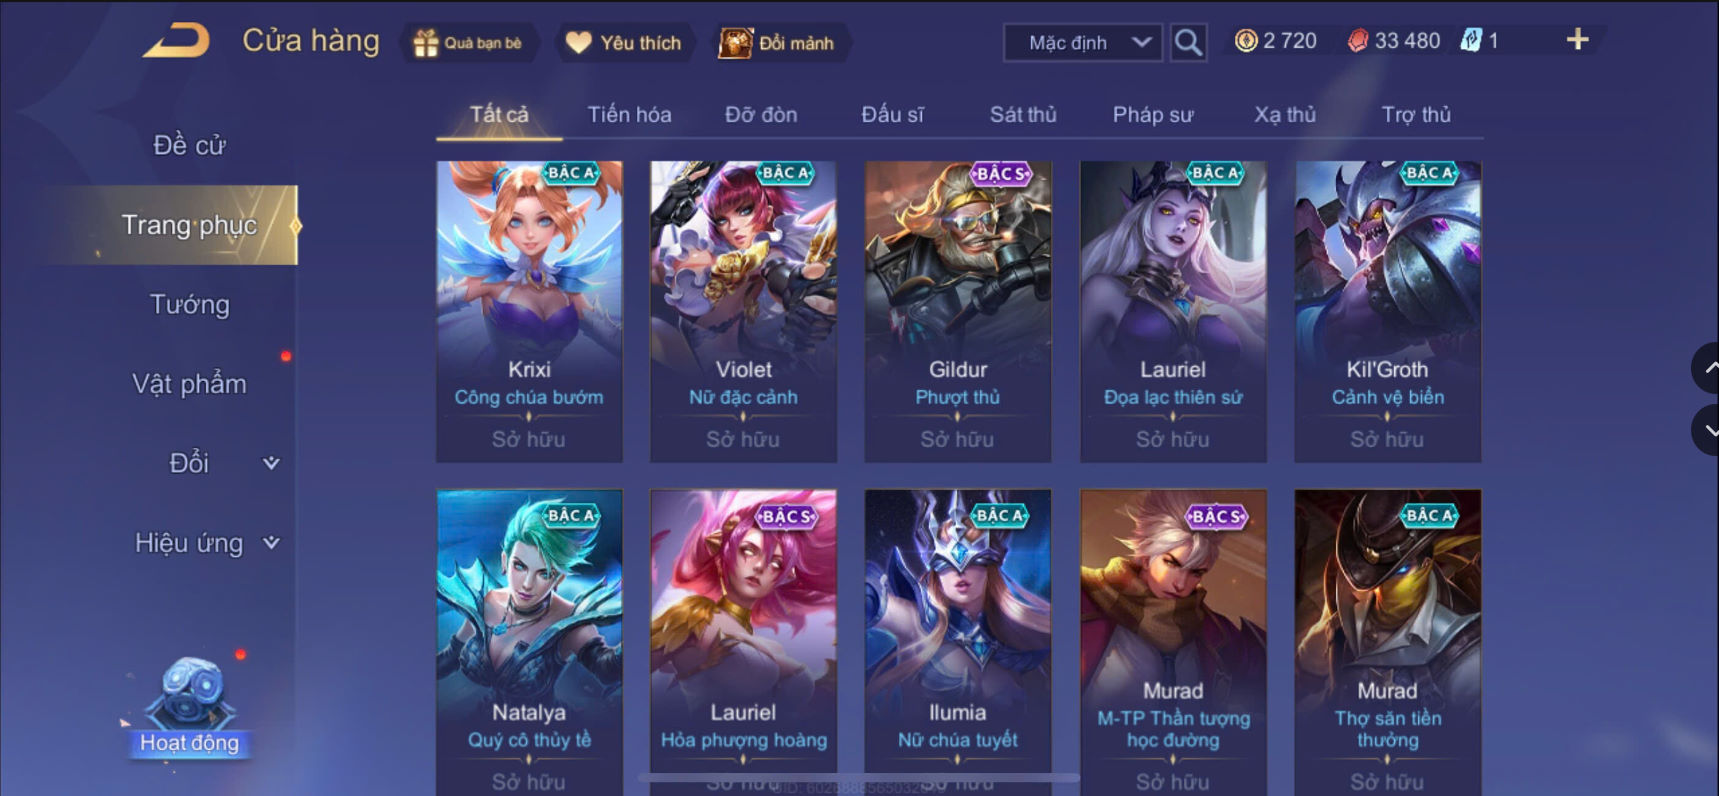Switch to the Sát thủ tab
The height and width of the screenshot is (796, 1719).
1023,114
